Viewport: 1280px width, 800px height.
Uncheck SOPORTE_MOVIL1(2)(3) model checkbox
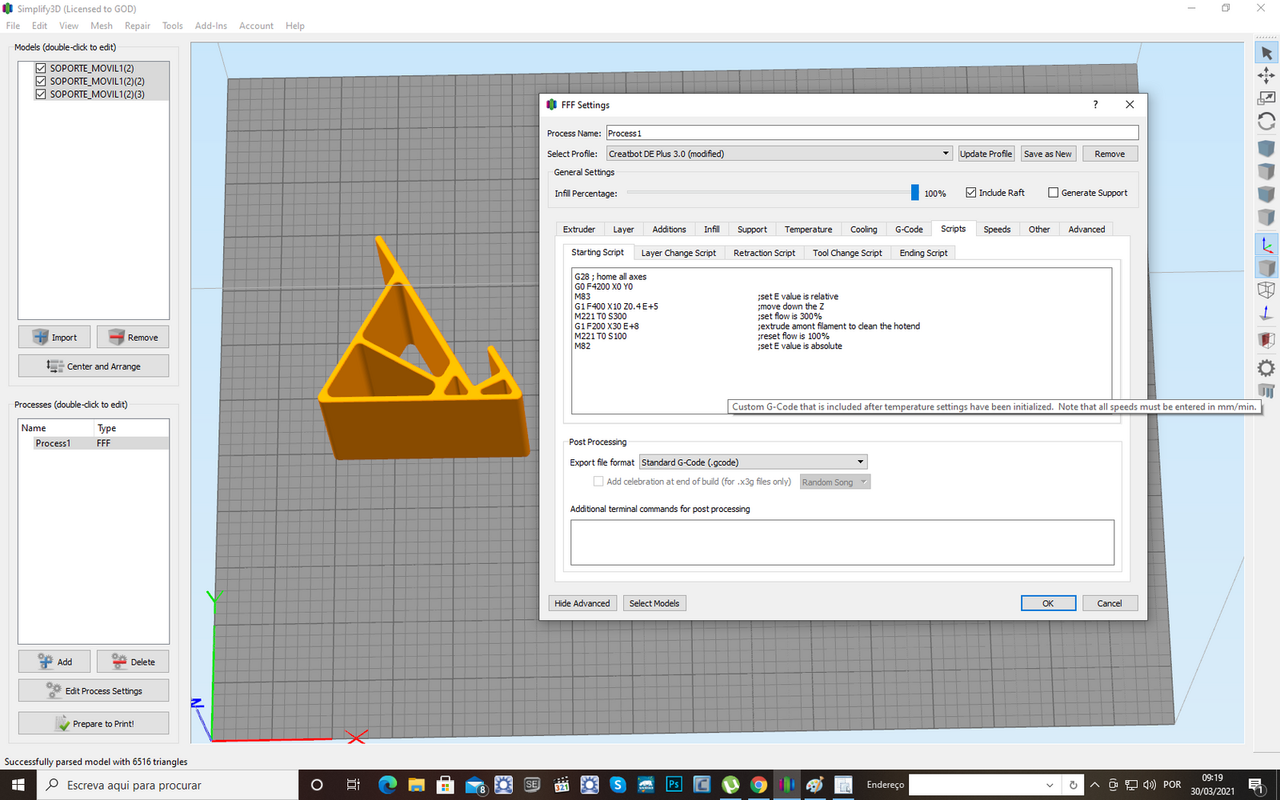click(x=41, y=94)
